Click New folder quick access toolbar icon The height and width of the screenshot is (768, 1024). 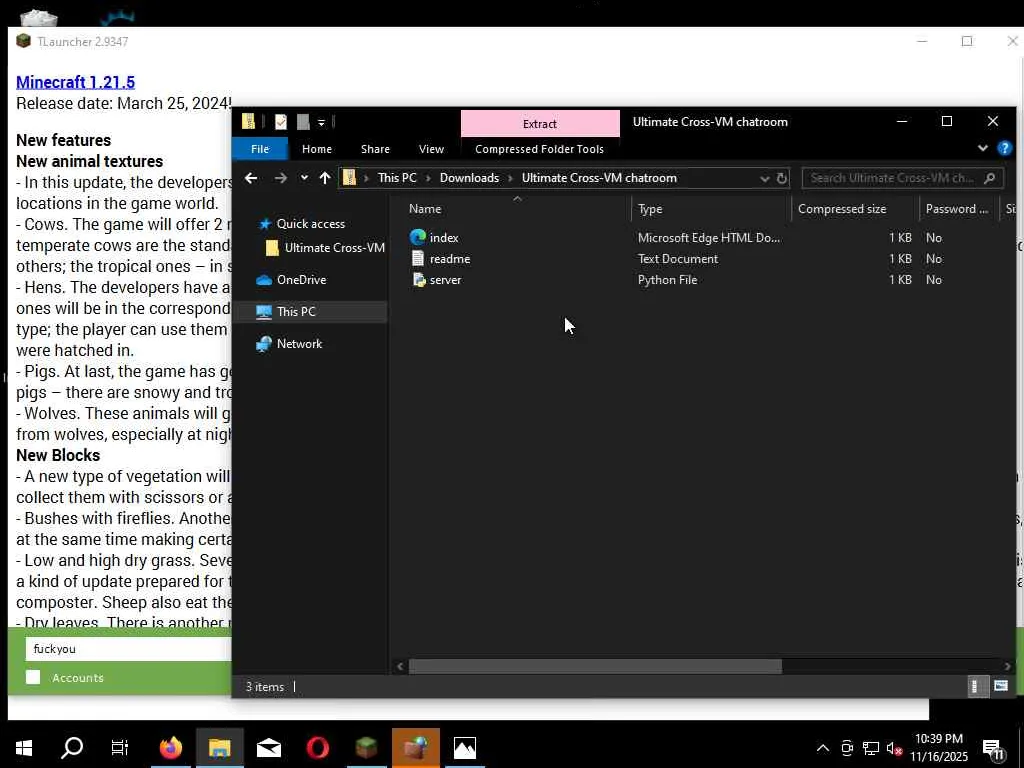pyautogui.click(x=302, y=121)
